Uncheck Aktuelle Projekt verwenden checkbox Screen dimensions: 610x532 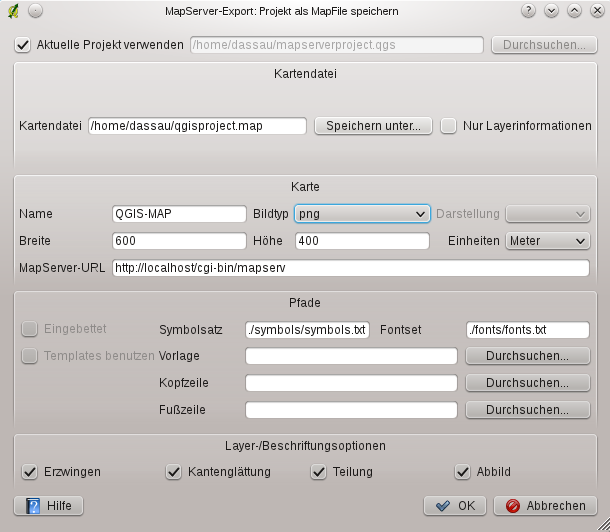(23, 45)
